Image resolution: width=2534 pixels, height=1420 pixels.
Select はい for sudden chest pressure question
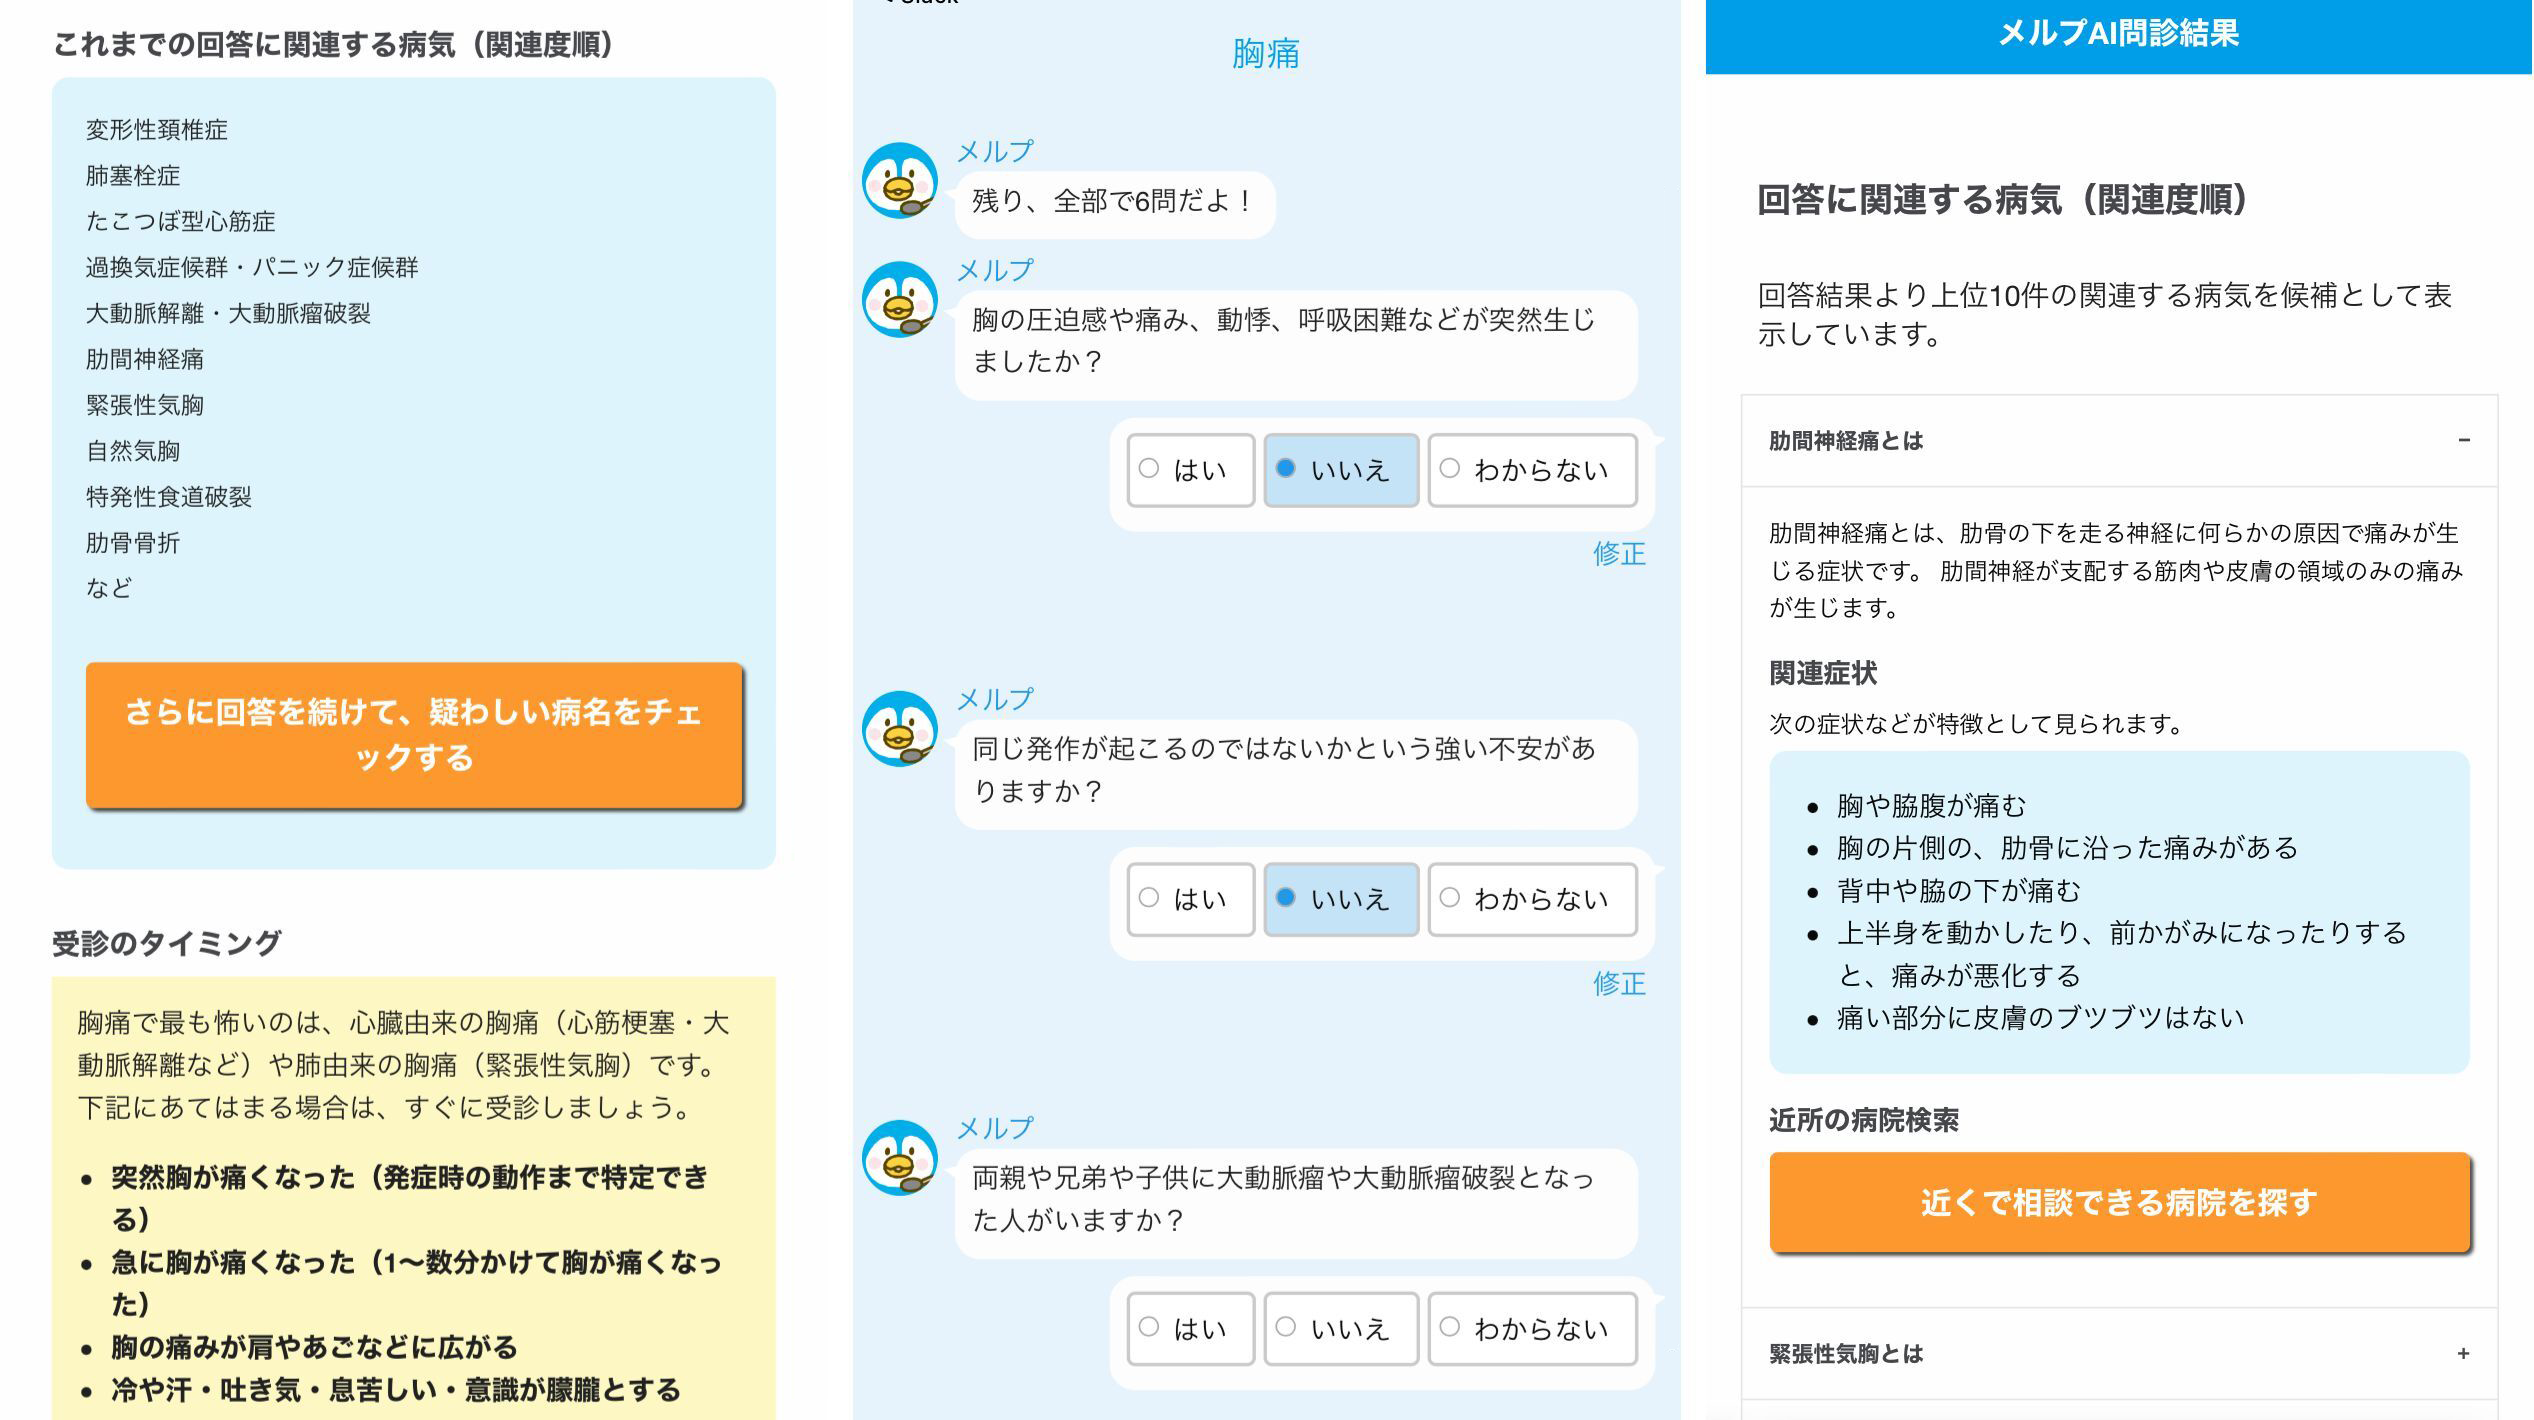click(x=1190, y=470)
